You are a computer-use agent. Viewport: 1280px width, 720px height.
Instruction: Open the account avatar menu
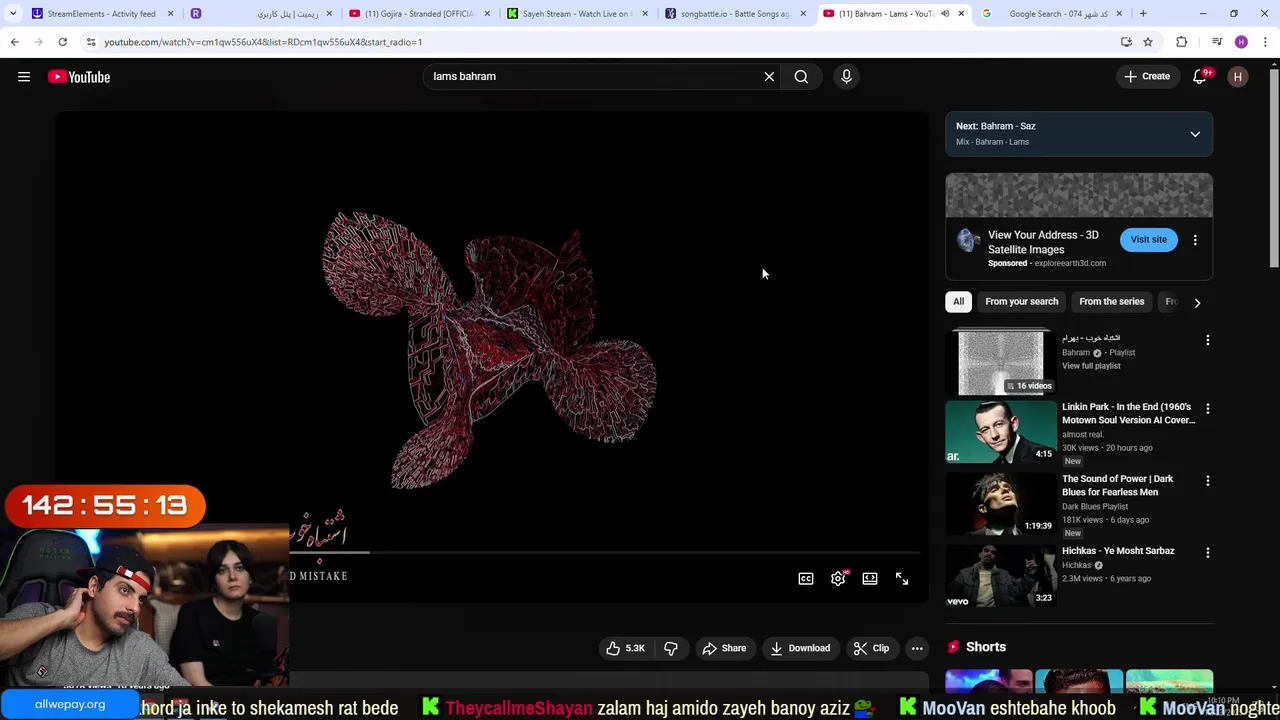tap(1238, 77)
